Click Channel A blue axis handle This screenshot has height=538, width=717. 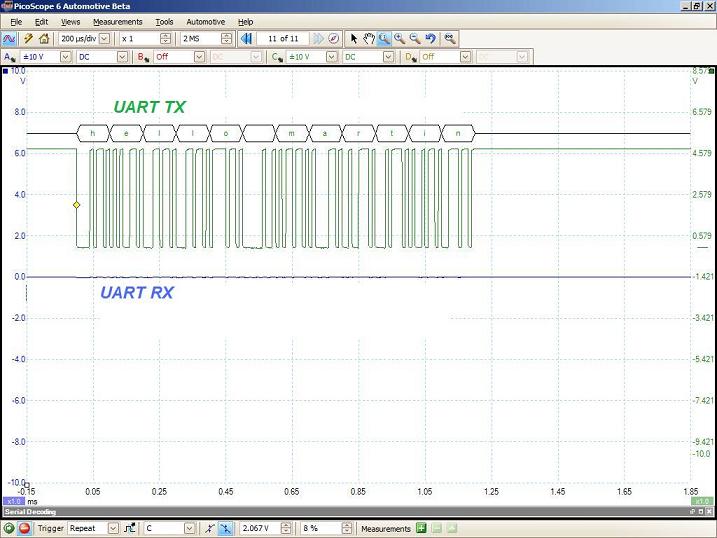point(5,71)
